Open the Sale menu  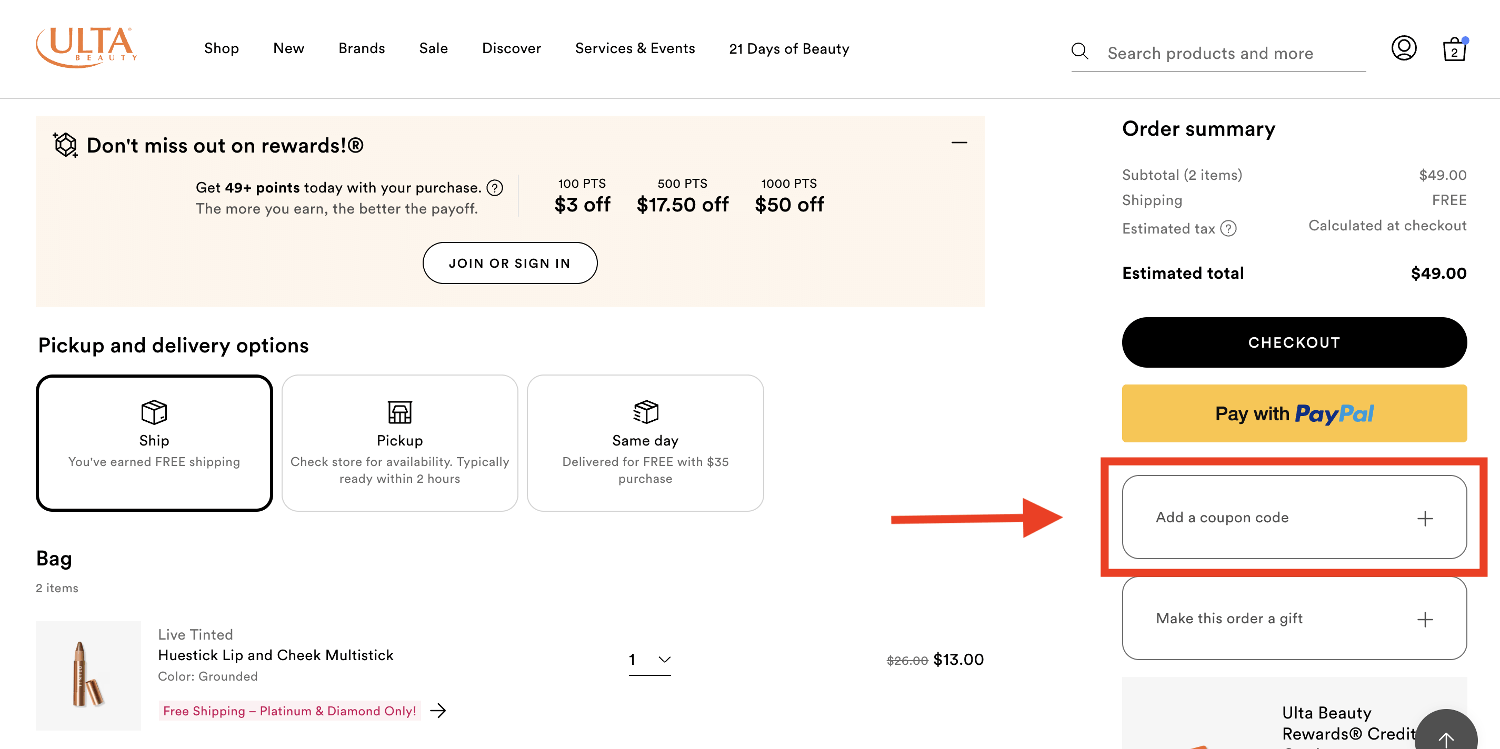(433, 48)
